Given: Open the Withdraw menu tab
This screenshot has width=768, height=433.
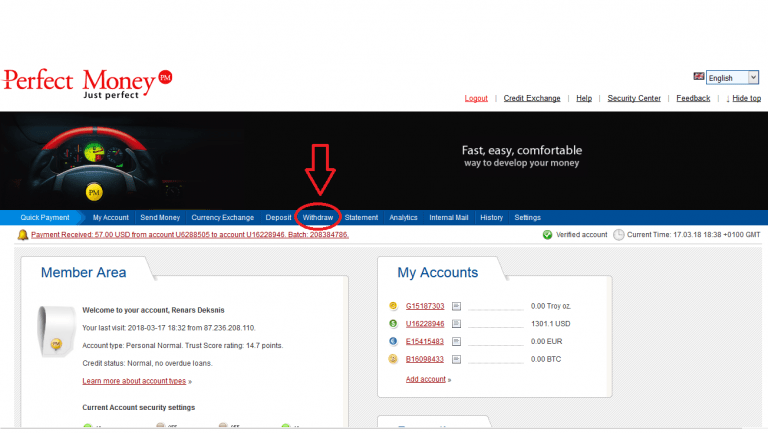Looking at the screenshot, I should (x=318, y=217).
